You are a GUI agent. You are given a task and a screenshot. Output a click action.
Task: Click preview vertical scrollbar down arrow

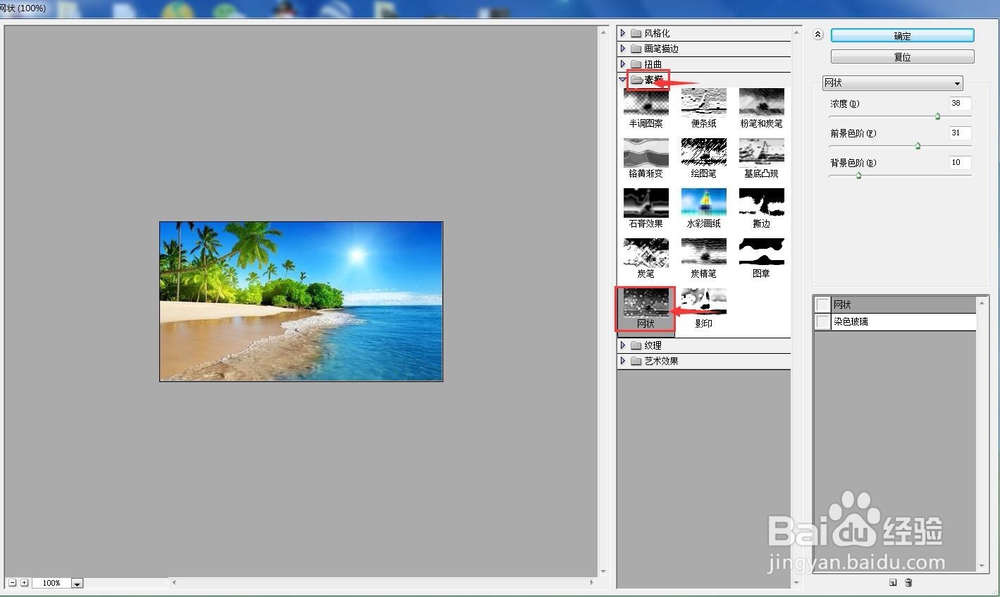(603, 571)
